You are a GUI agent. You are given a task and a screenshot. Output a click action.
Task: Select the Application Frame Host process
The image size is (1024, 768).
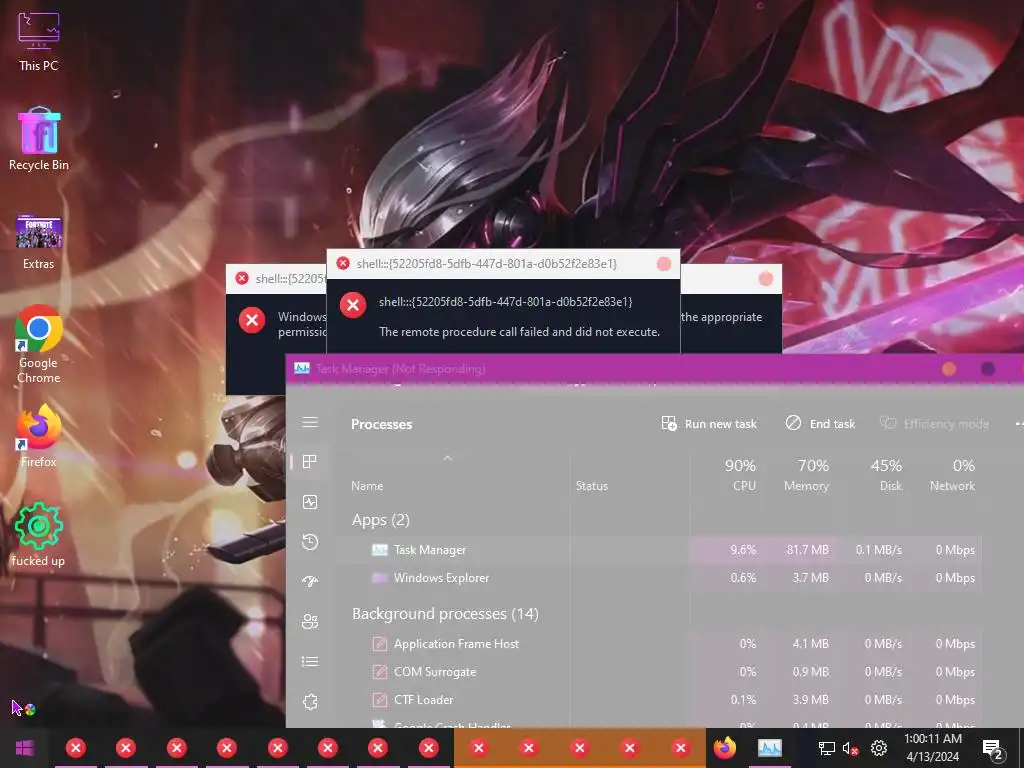coord(660,644)
